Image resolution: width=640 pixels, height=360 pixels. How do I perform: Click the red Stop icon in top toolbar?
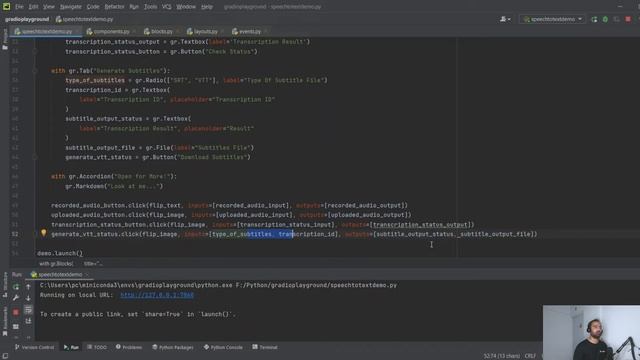(628, 19)
